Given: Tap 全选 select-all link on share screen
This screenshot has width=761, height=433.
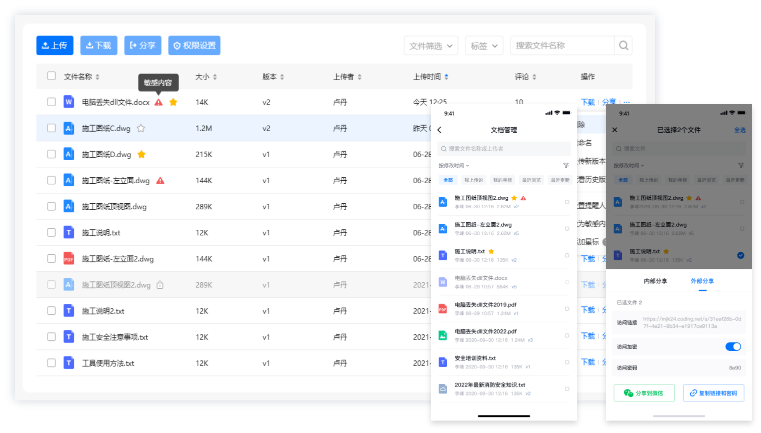Looking at the screenshot, I should point(740,130).
